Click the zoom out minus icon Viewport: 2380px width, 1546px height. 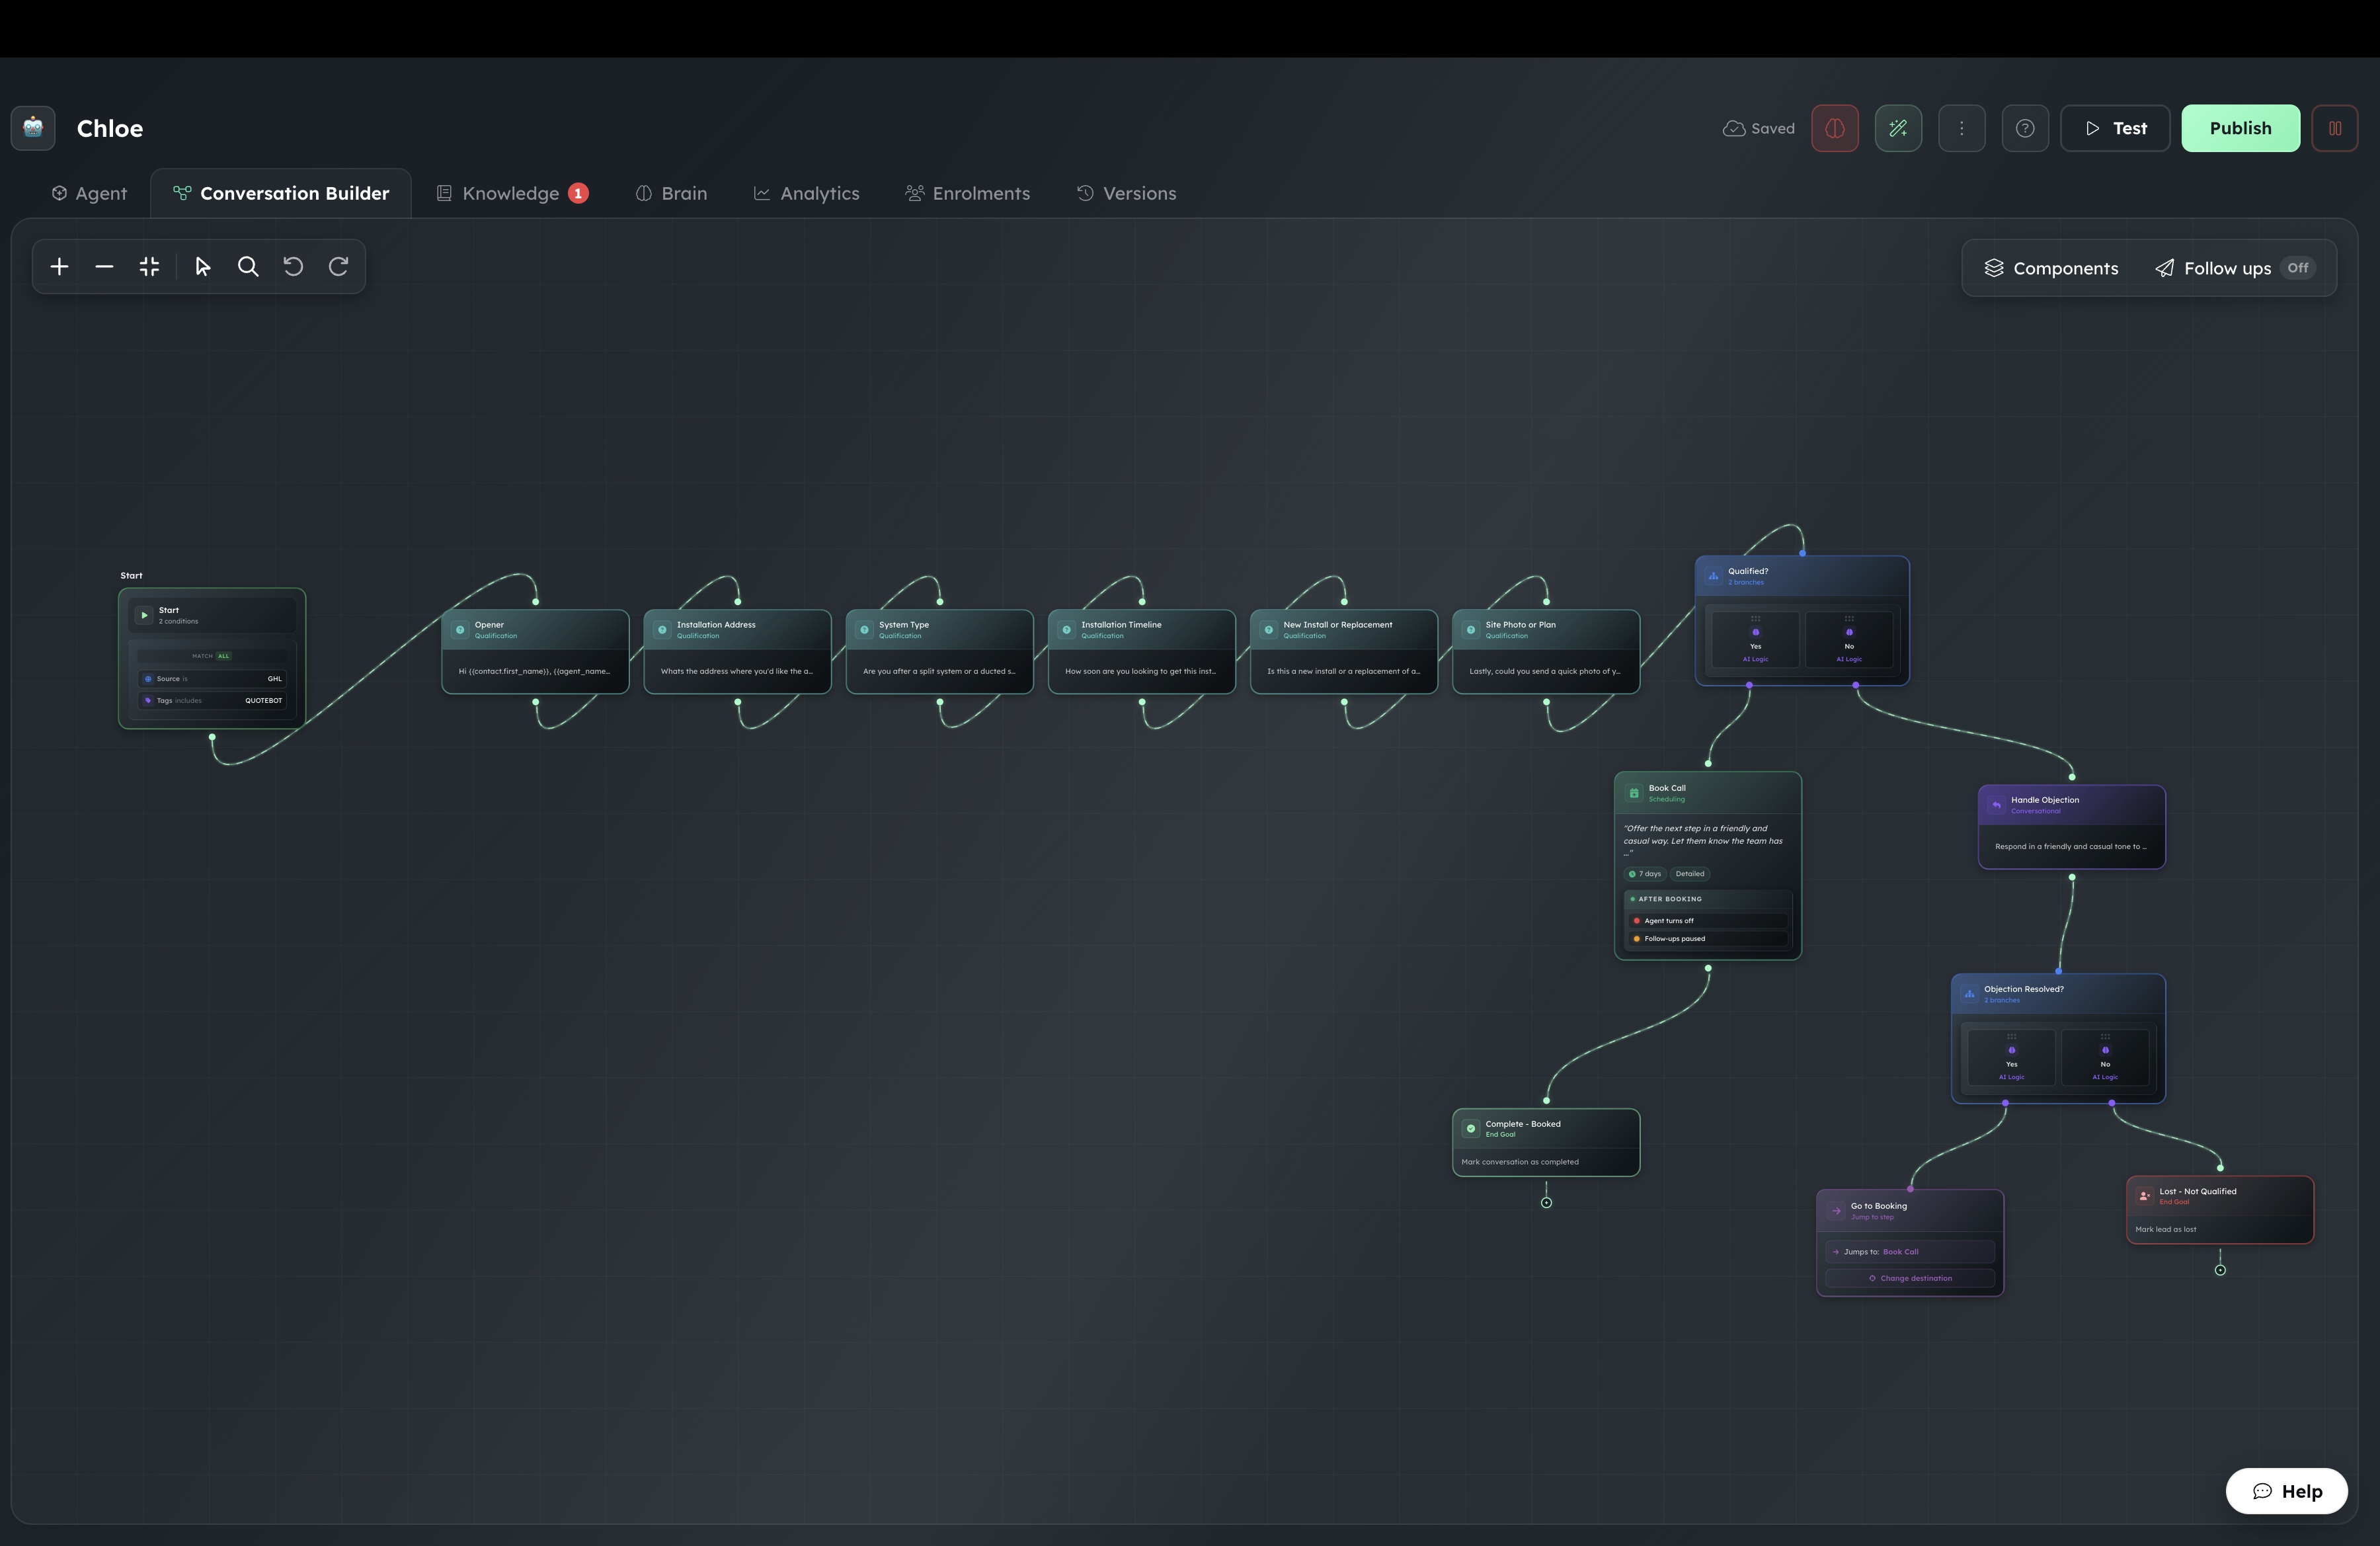(104, 267)
